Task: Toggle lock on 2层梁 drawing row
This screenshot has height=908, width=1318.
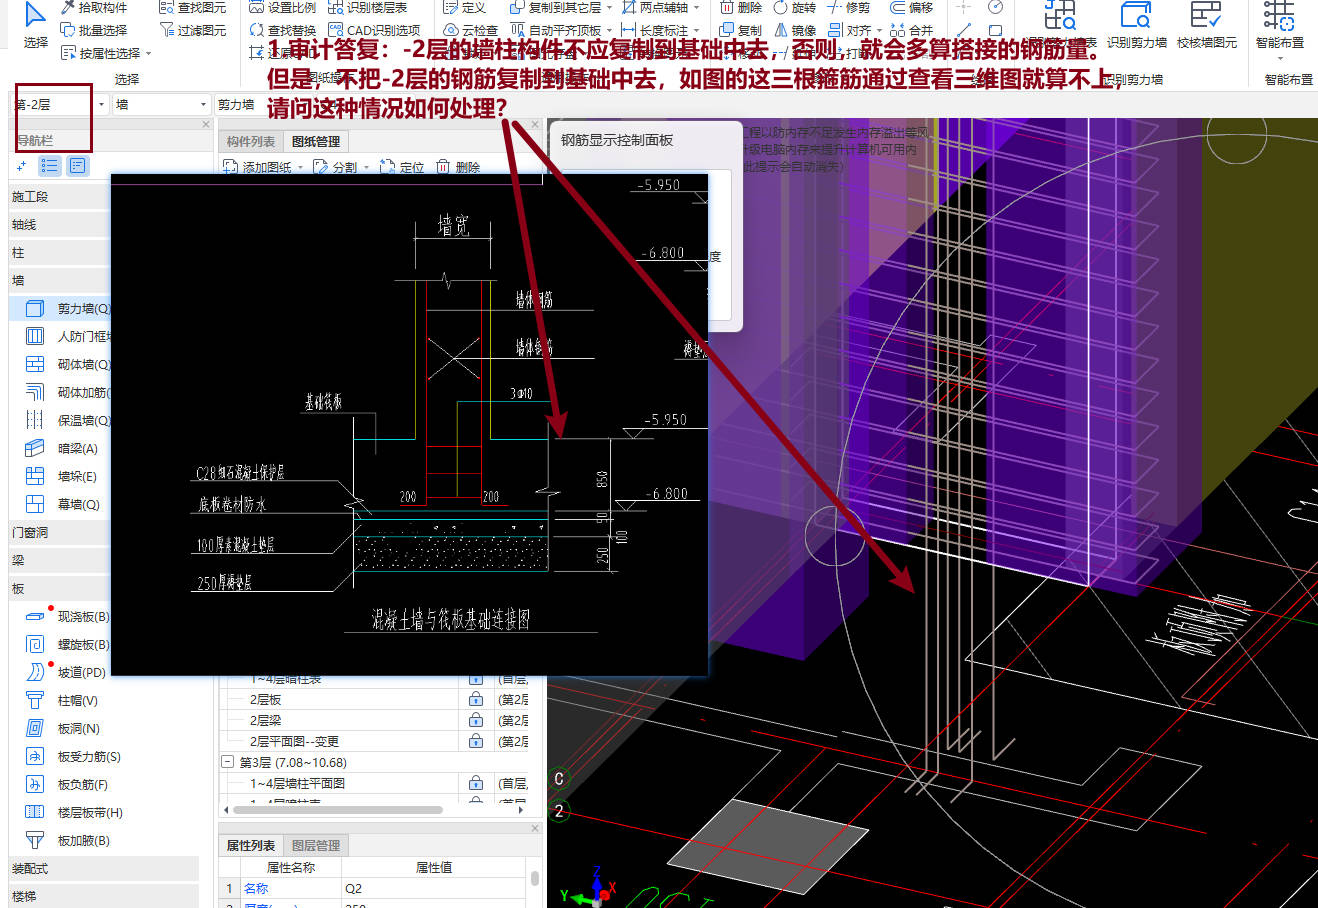Action: click(476, 720)
